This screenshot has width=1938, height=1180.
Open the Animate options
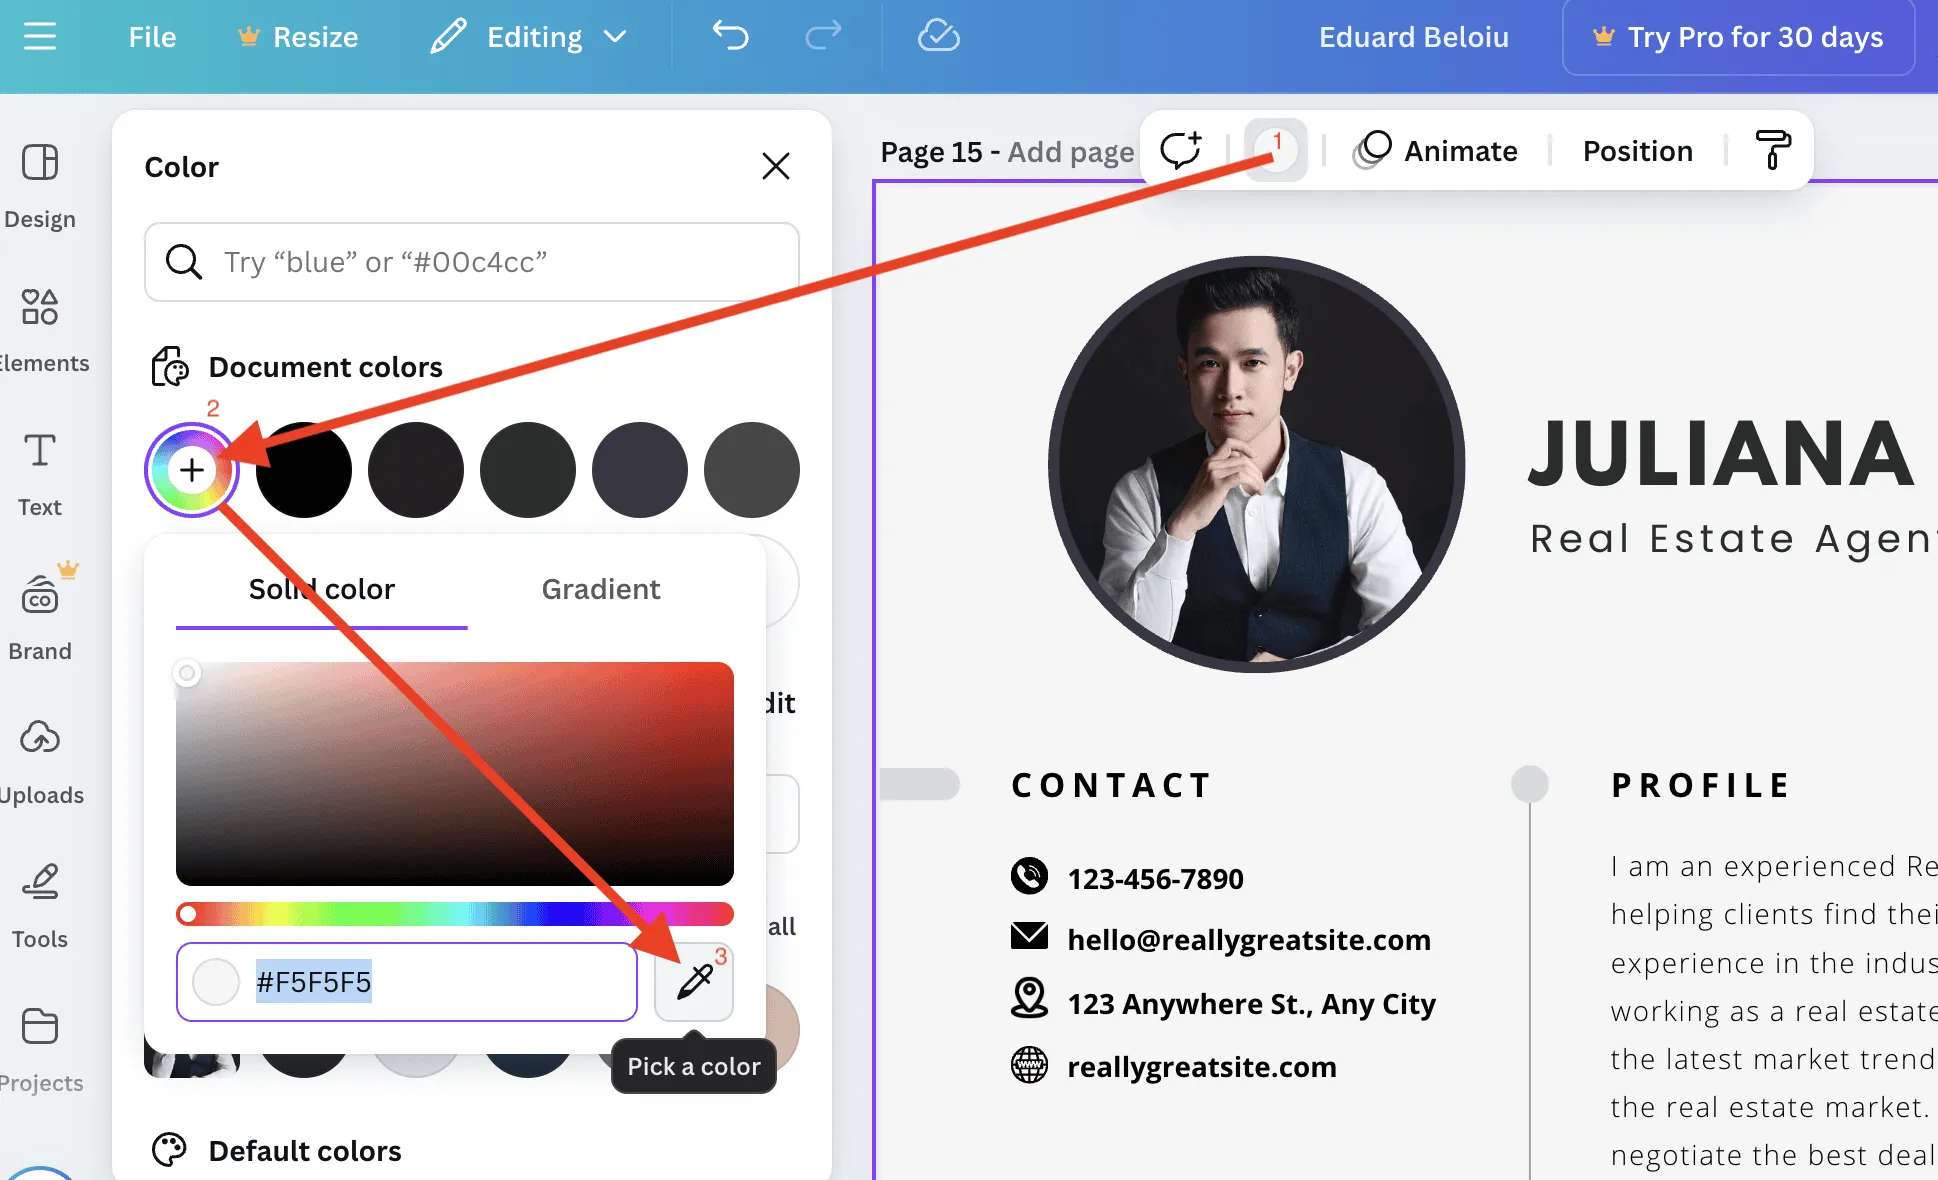pyautogui.click(x=1436, y=151)
